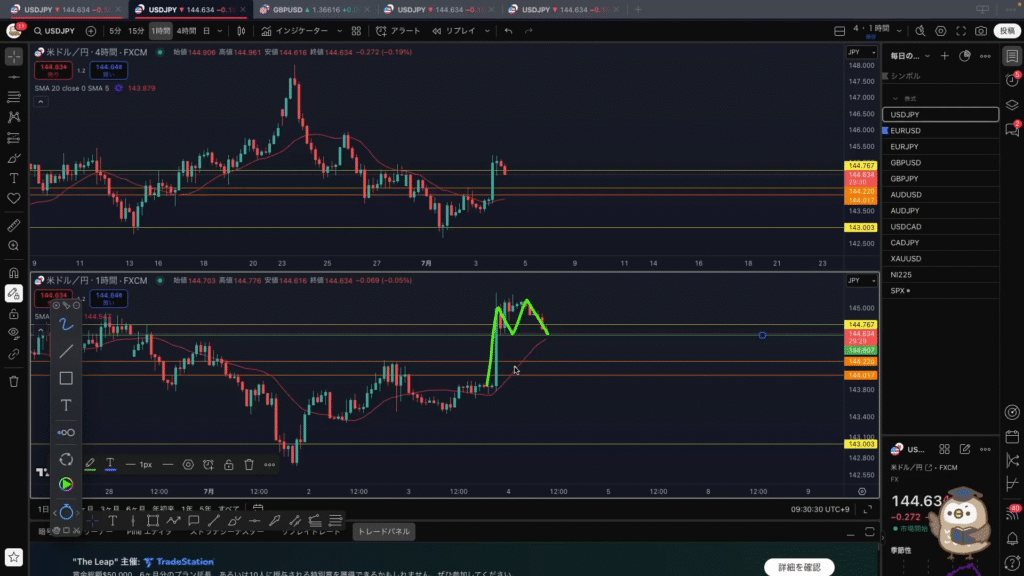Pick the curved brush tool in floating palette
The width and height of the screenshot is (1024, 576).
[66, 325]
